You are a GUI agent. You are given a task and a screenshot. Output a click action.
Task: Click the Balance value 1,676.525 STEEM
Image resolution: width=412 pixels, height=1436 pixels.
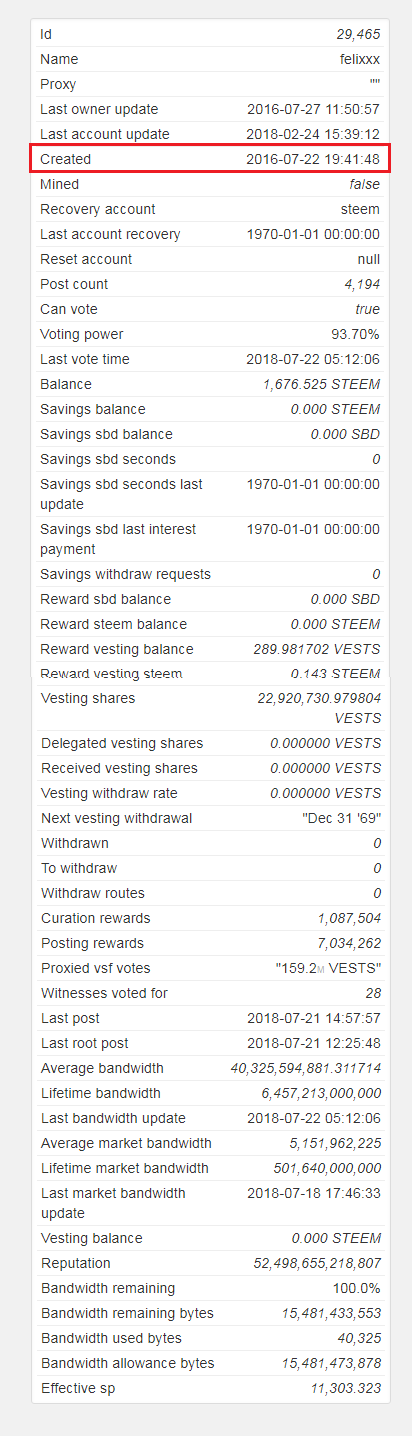click(322, 384)
